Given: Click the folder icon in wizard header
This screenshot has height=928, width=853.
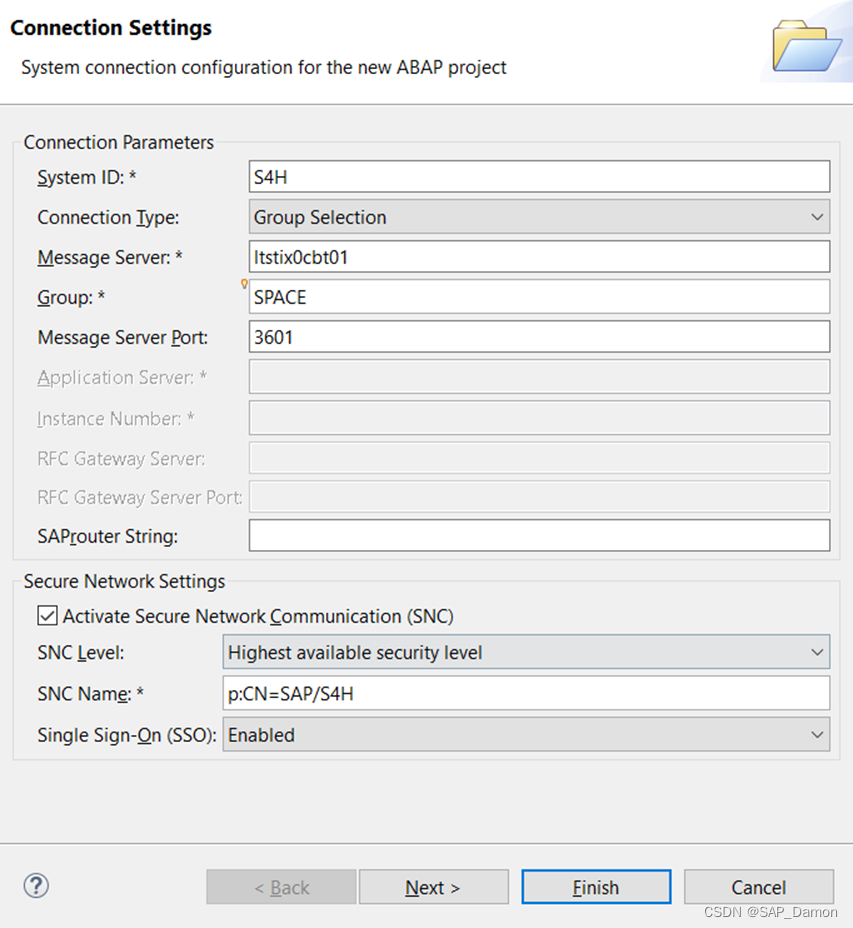Looking at the screenshot, I should (x=807, y=46).
